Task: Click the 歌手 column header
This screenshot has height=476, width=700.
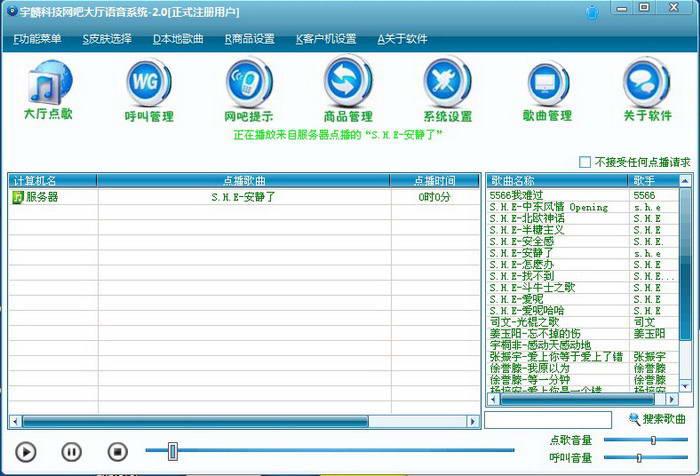Action: click(x=654, y=180)
